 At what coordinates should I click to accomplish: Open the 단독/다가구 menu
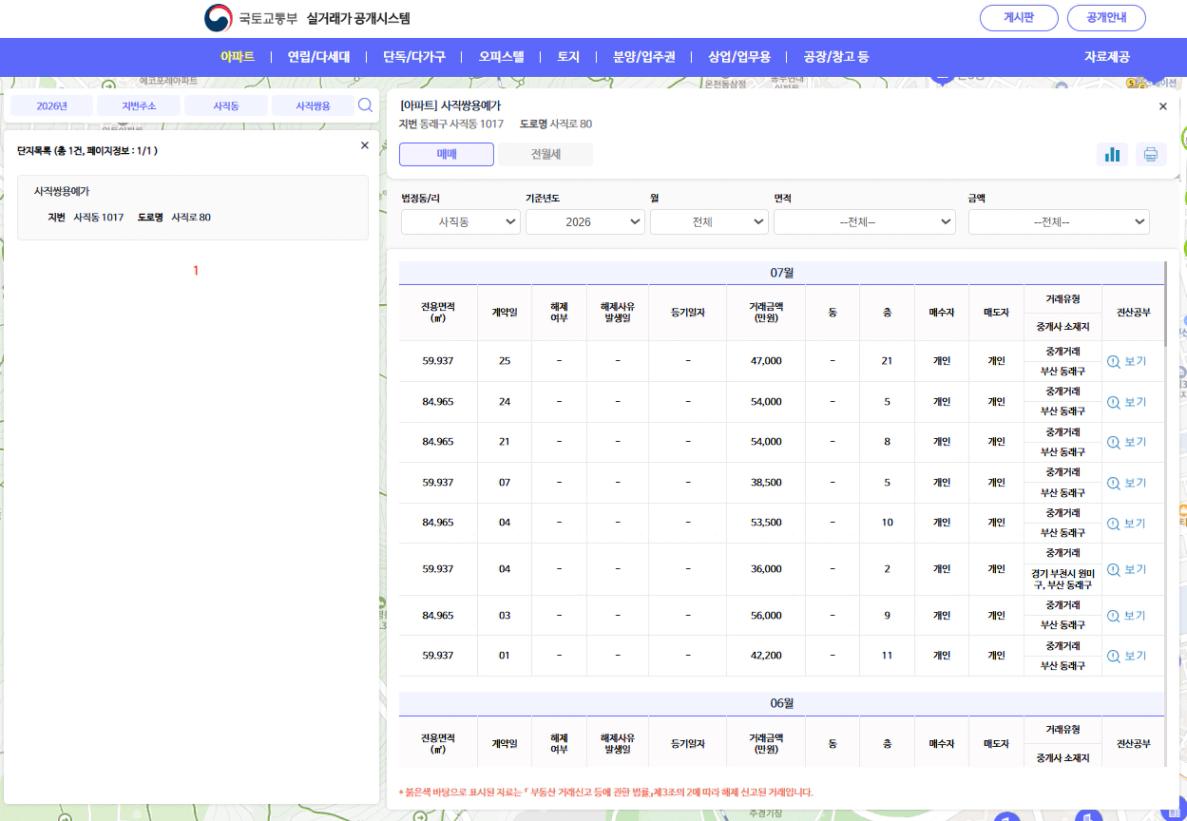(414, 57)
